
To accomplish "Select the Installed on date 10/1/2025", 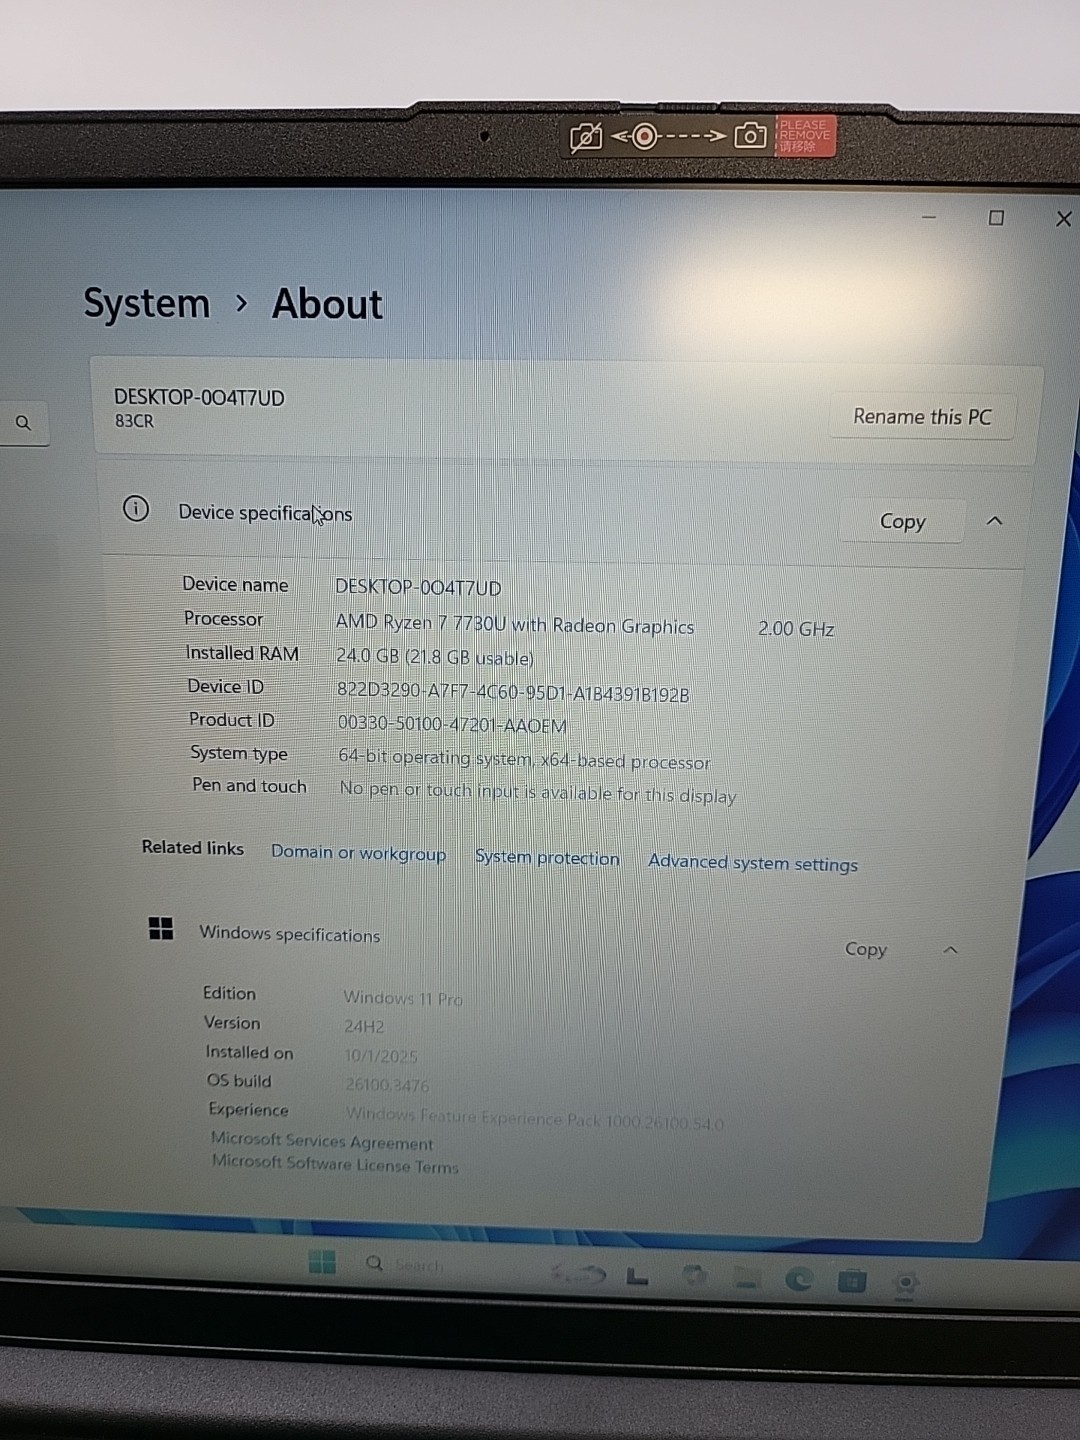I will [381, 1055].
